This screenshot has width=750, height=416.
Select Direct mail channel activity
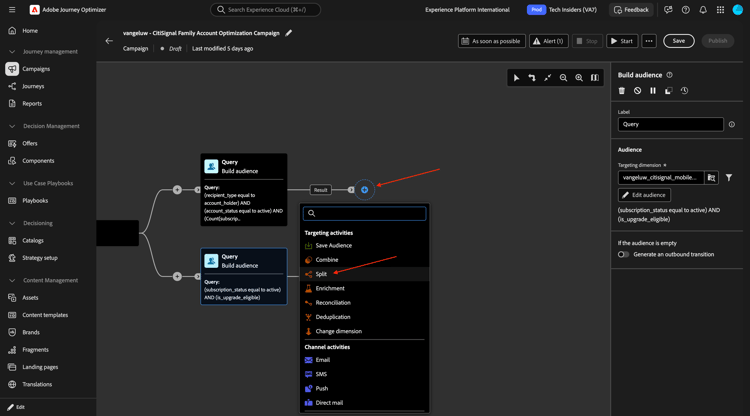(364, 403)
